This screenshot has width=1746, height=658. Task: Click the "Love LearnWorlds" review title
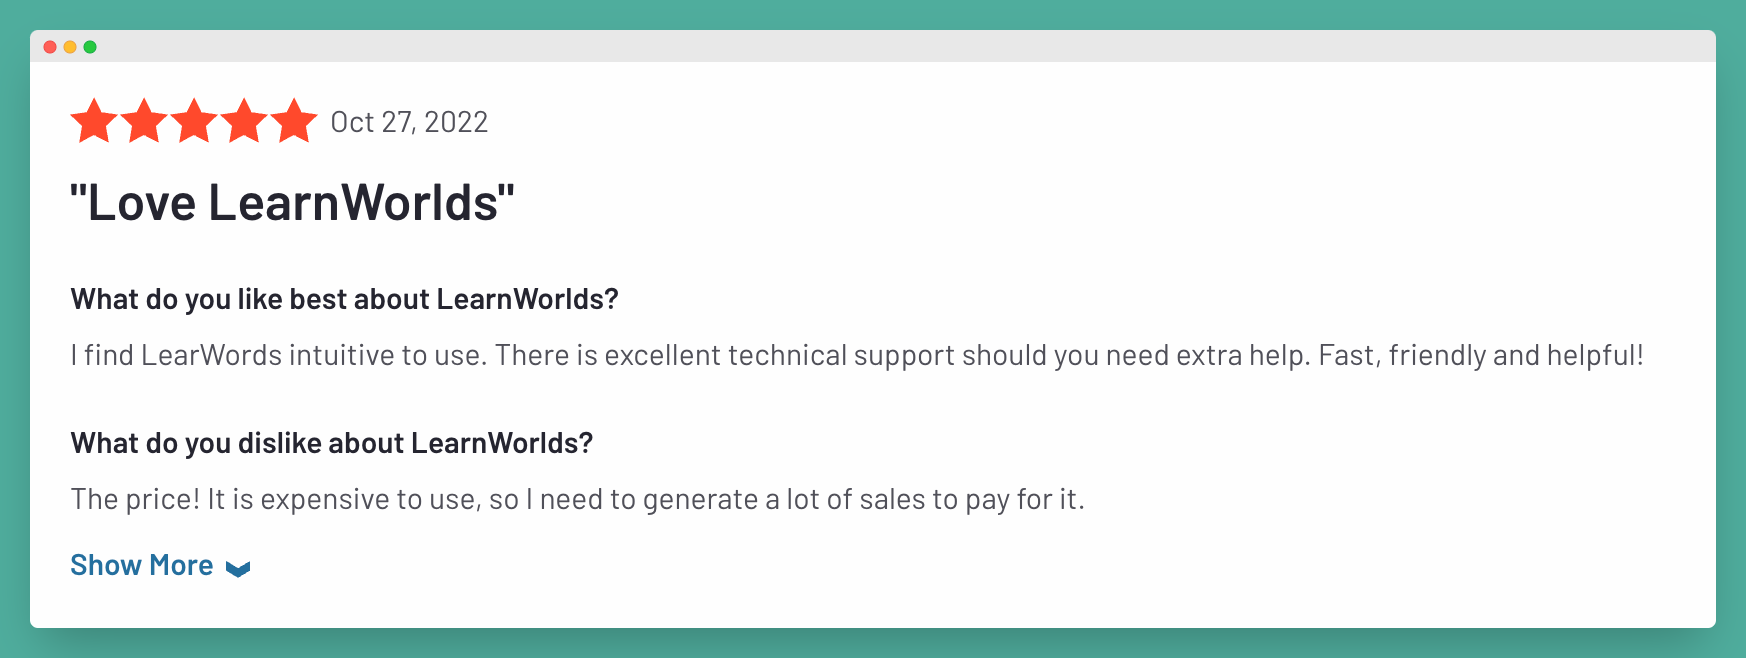point(292,203)
